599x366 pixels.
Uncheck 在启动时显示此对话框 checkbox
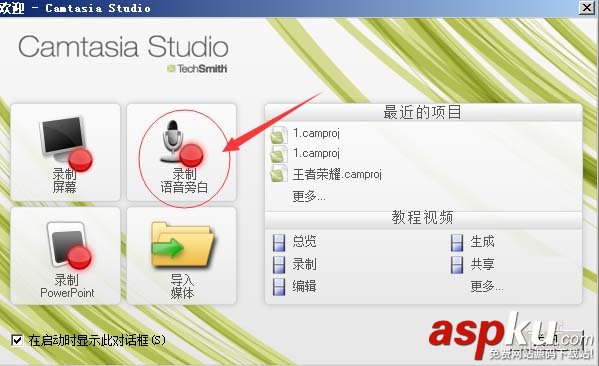pos(17,340)
